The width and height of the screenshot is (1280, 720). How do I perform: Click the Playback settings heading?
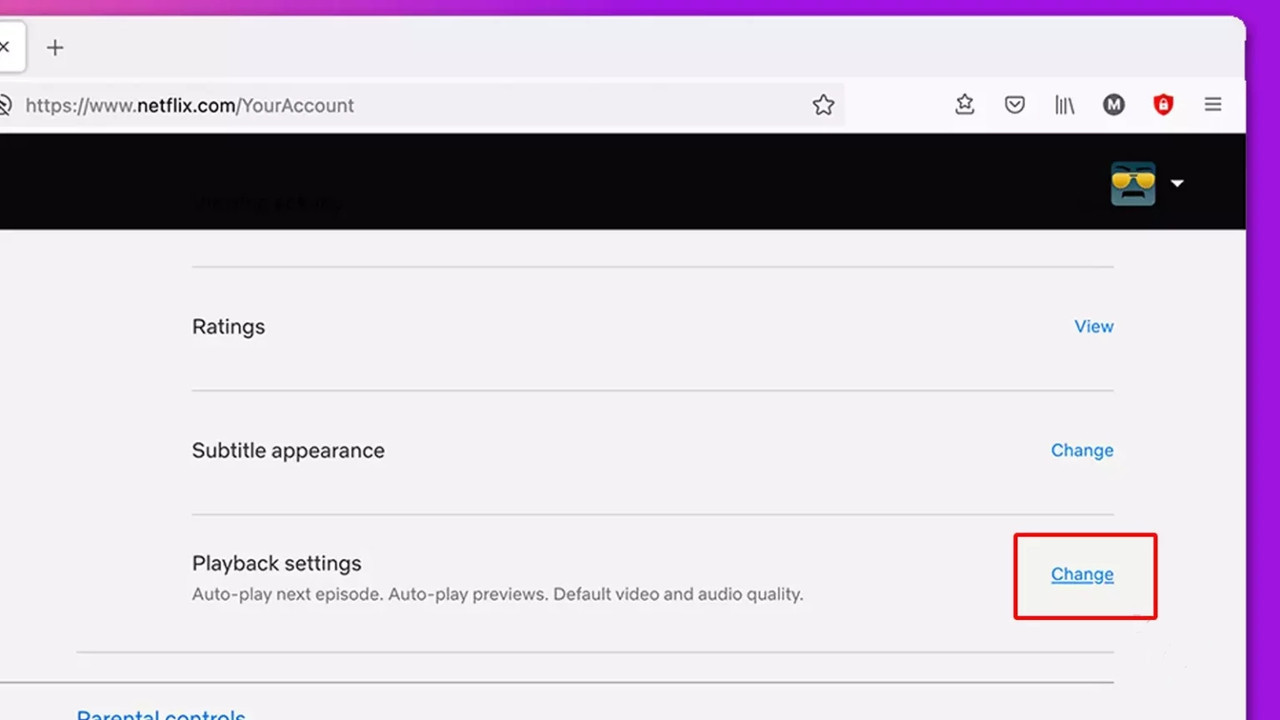[x=277, y=564]
